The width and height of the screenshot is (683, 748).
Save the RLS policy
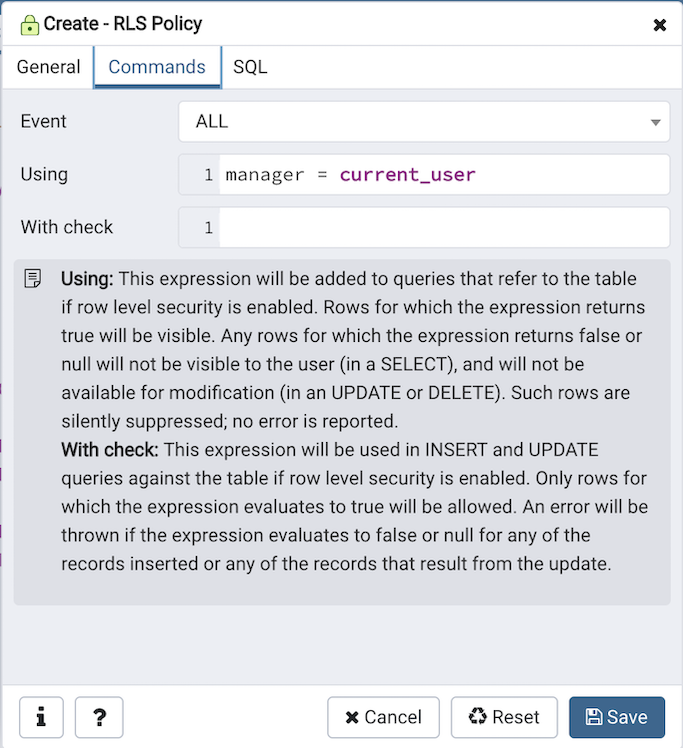pos(617,717)
